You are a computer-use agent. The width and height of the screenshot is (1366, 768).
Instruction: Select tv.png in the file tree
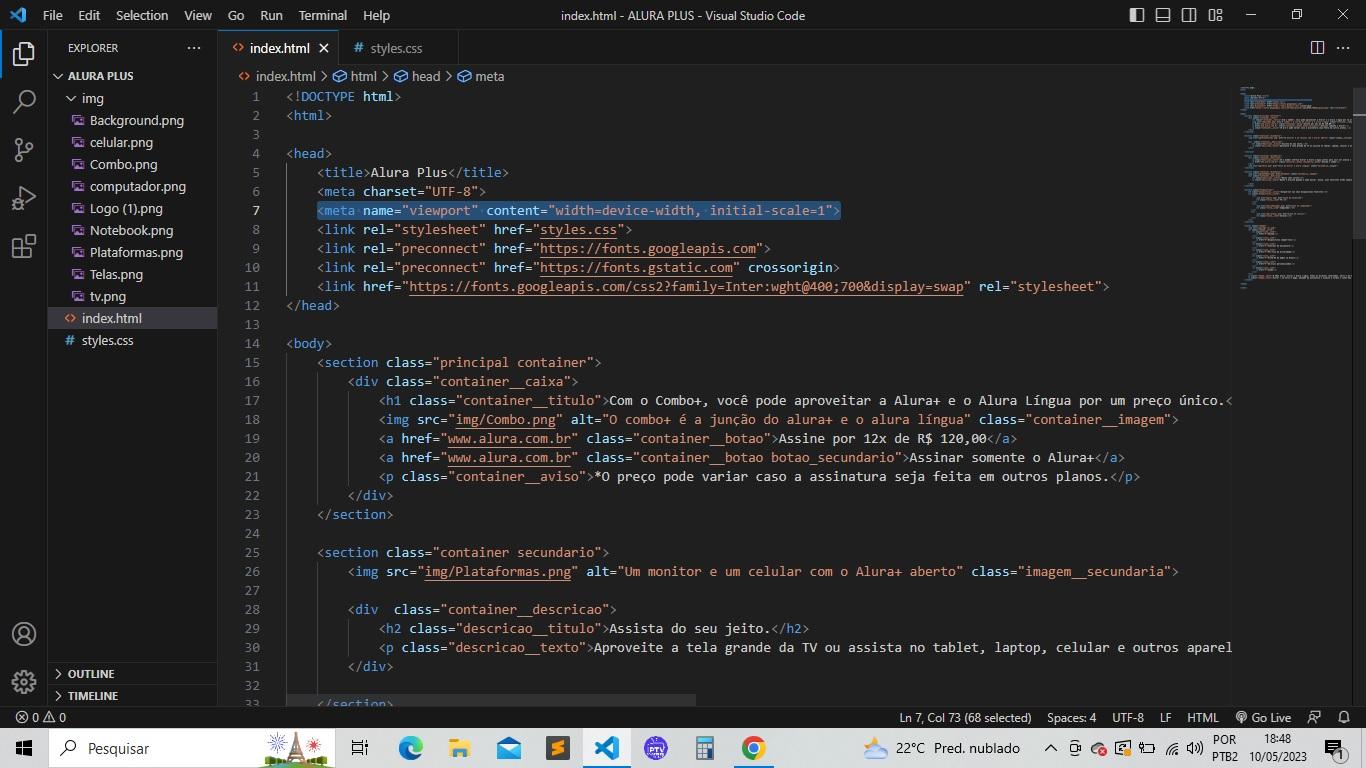coord(108,296)
